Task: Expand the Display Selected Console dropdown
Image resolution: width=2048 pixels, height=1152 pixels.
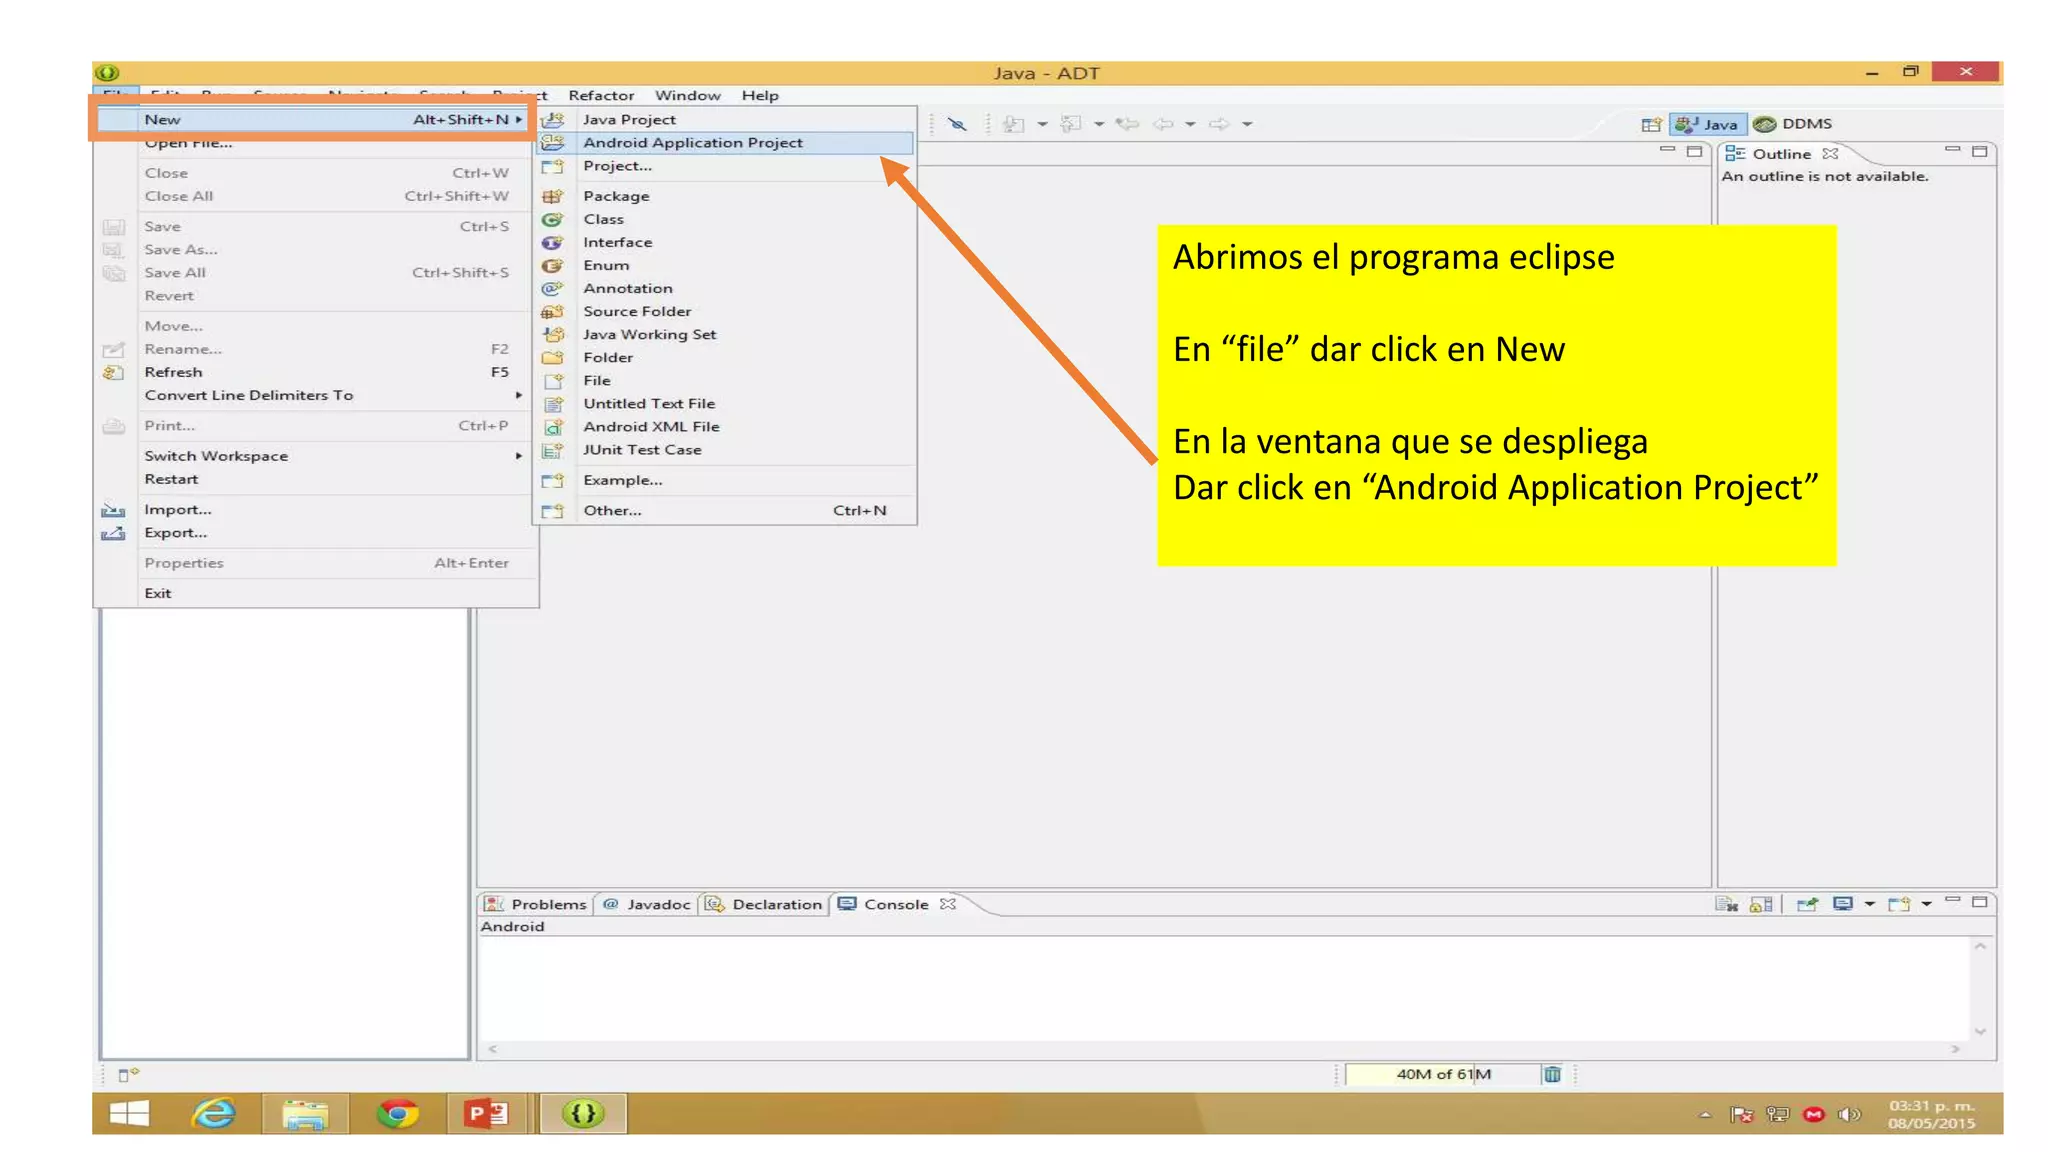Action: pos(1870,904)
